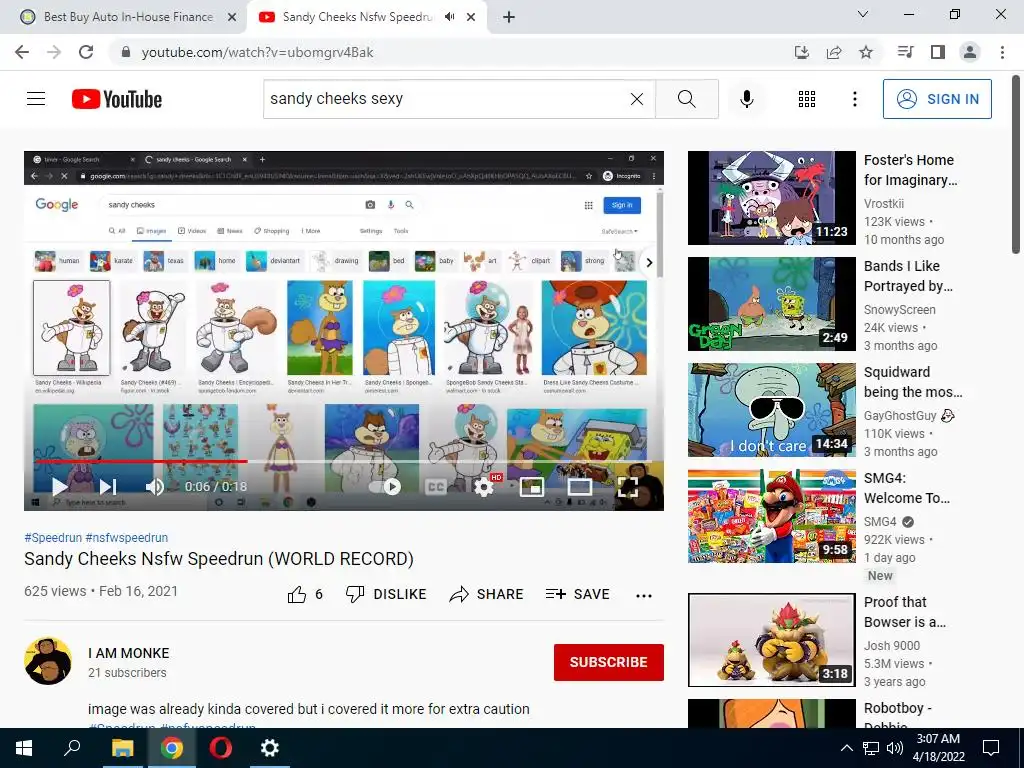Image resolution: width=1024 pixels, height=768 pixels.
Task: Open media controls in Chrome toolbar
Action: click(905, 52)
